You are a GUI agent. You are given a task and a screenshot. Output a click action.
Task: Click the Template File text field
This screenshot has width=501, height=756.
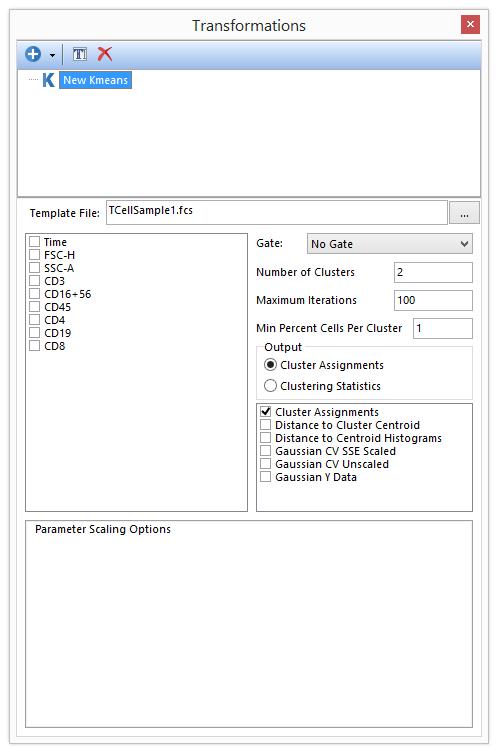tap(277, 213)
